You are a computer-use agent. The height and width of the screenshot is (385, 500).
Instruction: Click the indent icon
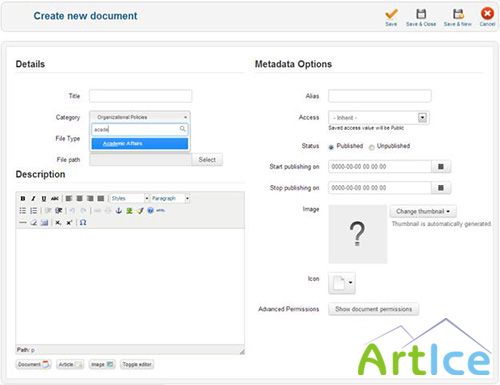[59, 211]
